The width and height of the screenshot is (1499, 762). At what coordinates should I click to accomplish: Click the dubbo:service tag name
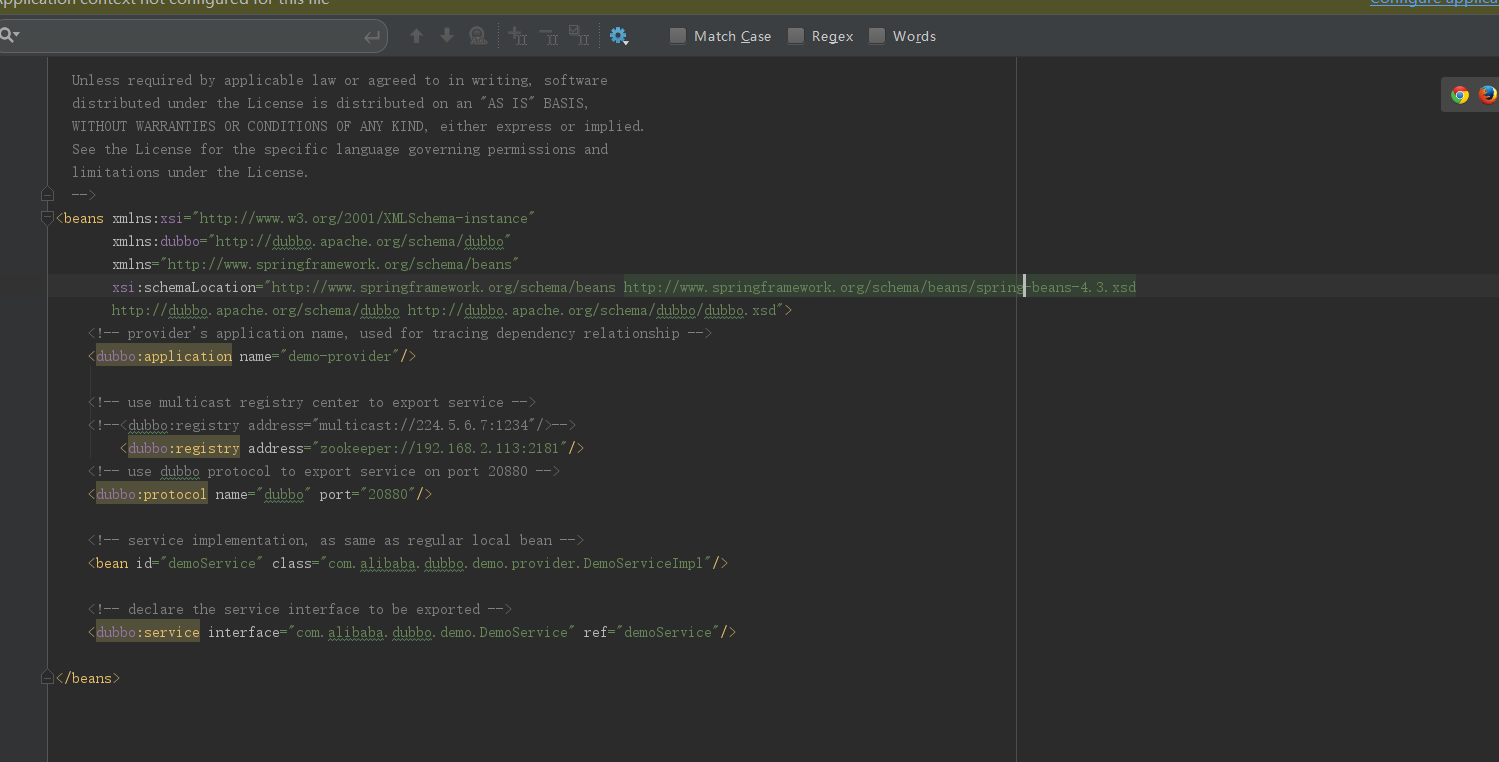(x=148, y=632)
